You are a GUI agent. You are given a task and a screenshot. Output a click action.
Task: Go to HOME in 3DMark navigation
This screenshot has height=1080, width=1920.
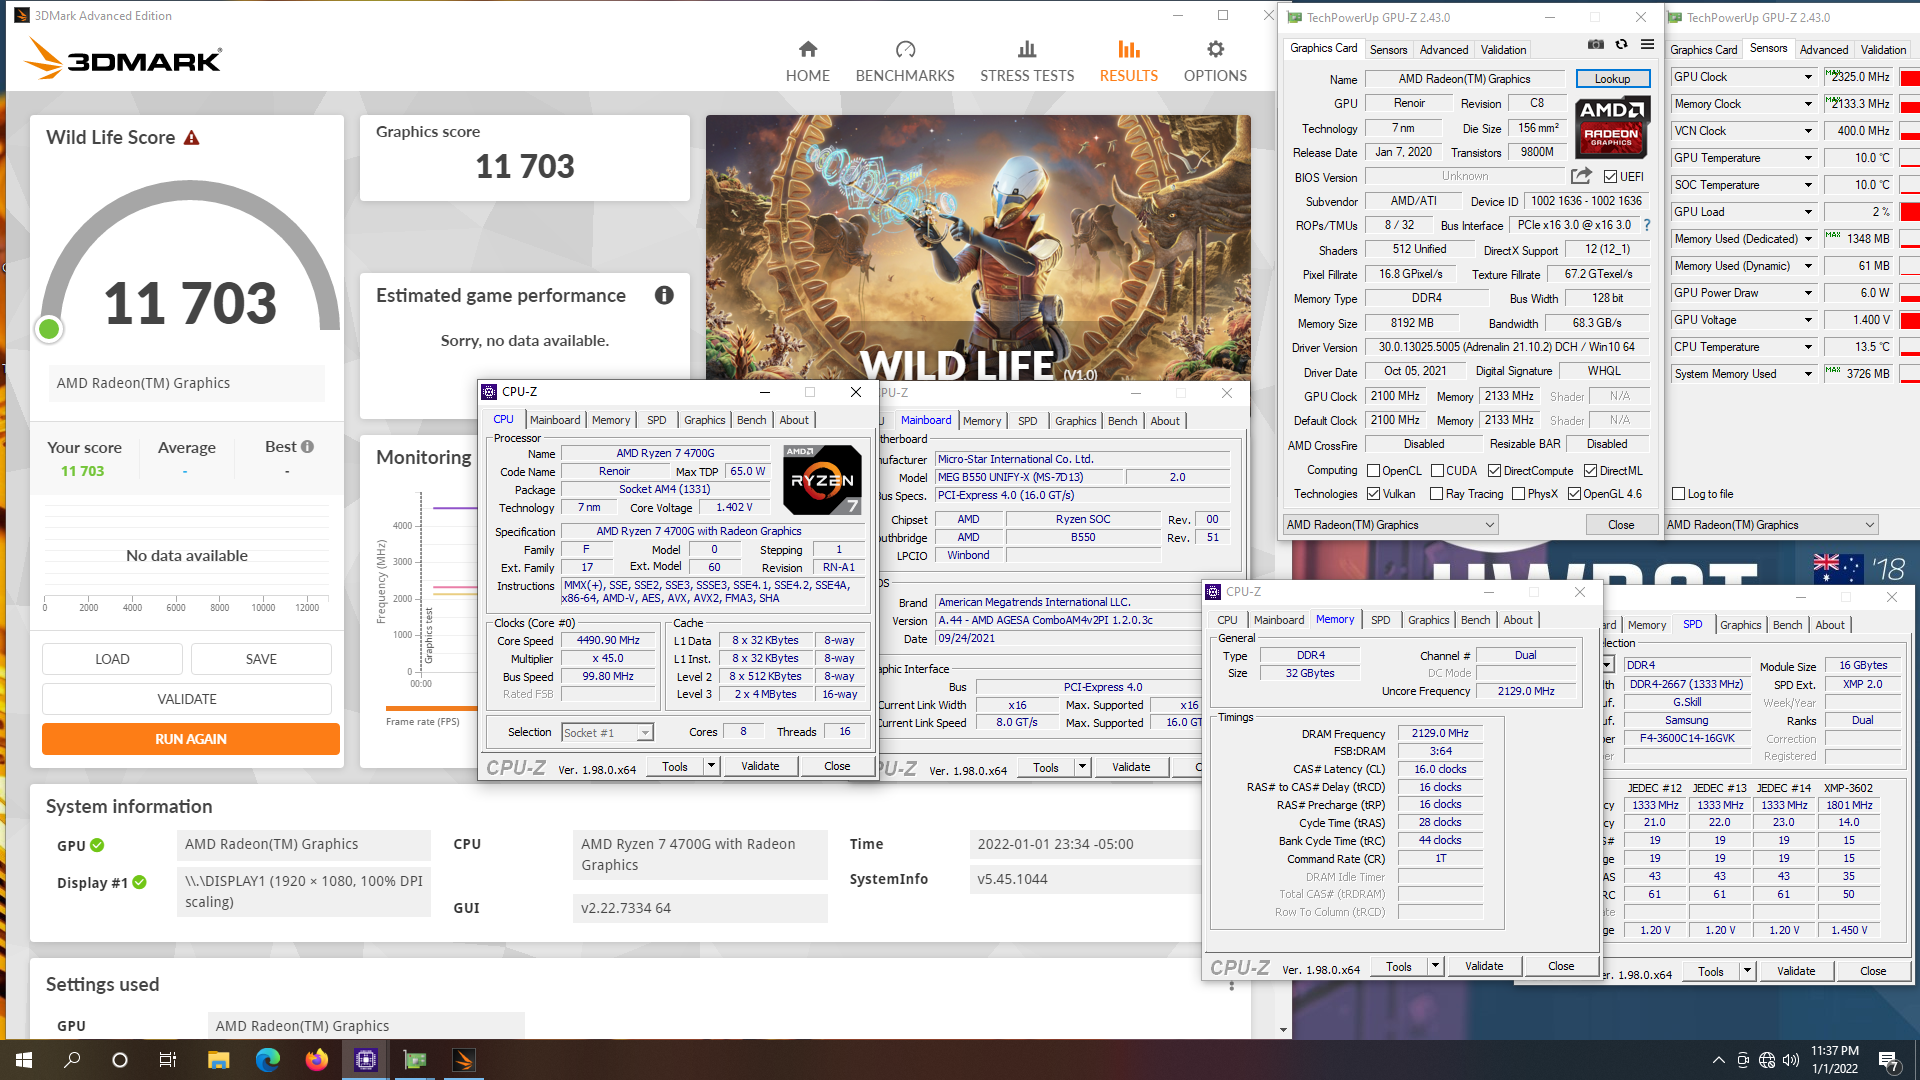pyautogui.click(x=808, y=61)
